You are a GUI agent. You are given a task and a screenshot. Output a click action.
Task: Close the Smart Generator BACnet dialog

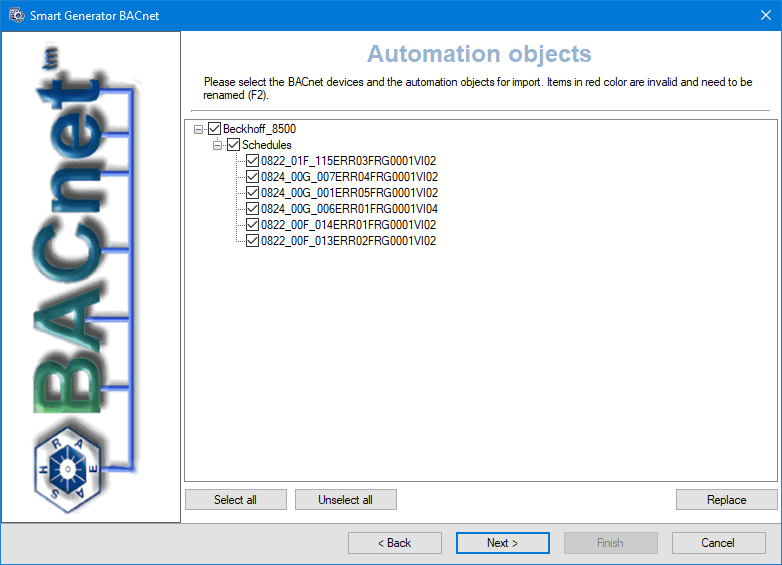click(x=758, y=15)
